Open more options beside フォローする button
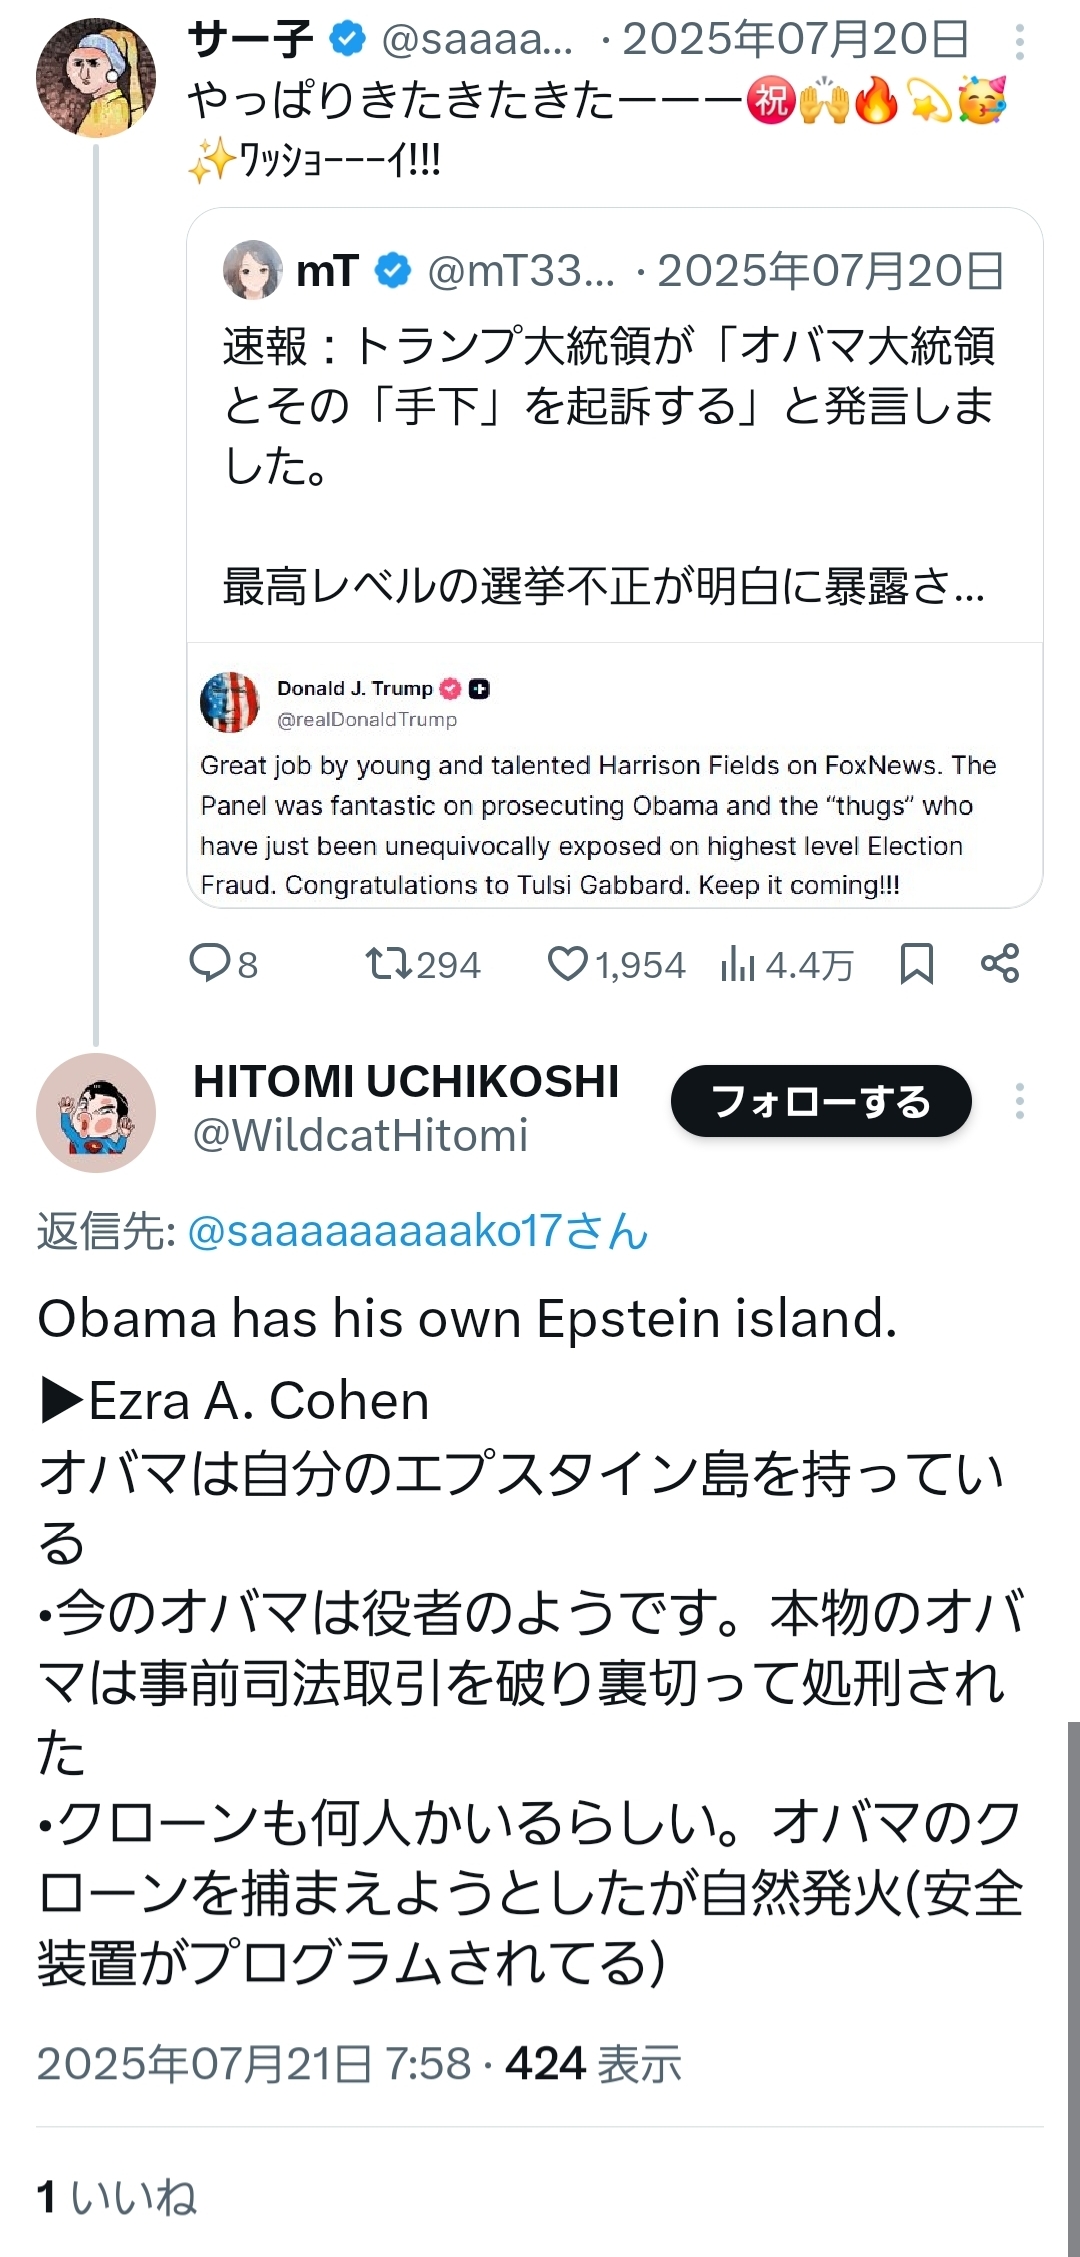Screen dimensions: 1080x2257 coord(1019,1101)
